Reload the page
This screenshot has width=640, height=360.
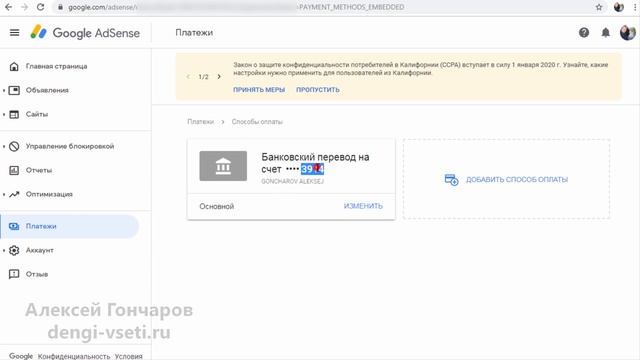point(40,7)
